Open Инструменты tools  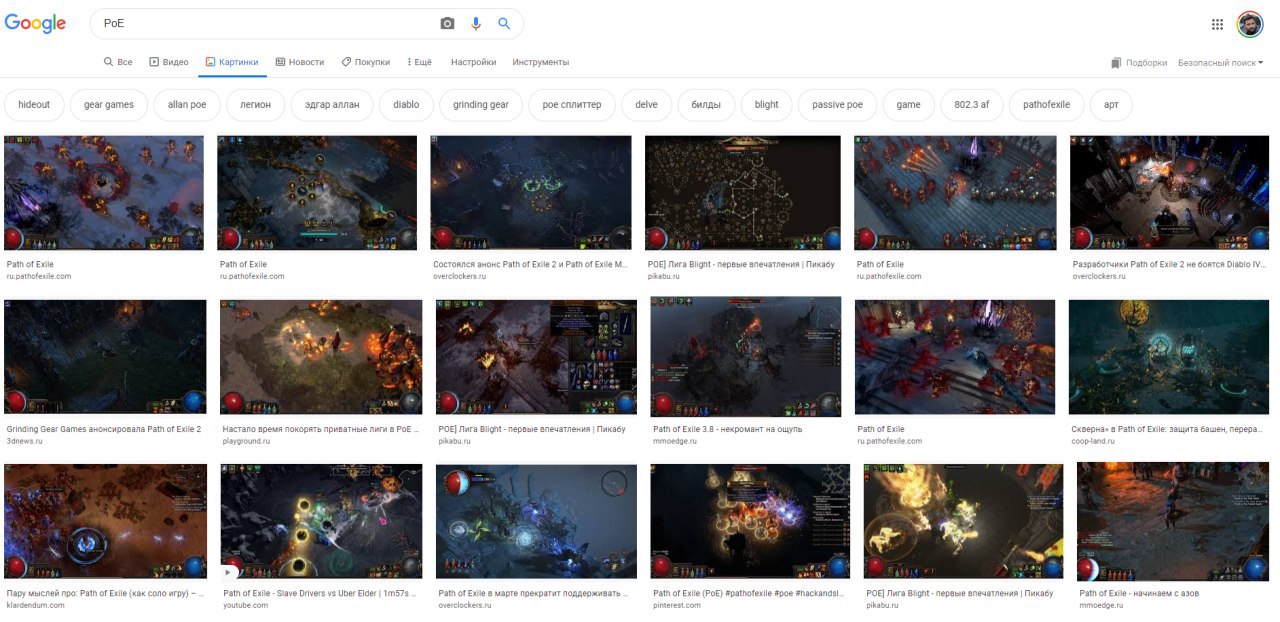[x=541, y=62]
